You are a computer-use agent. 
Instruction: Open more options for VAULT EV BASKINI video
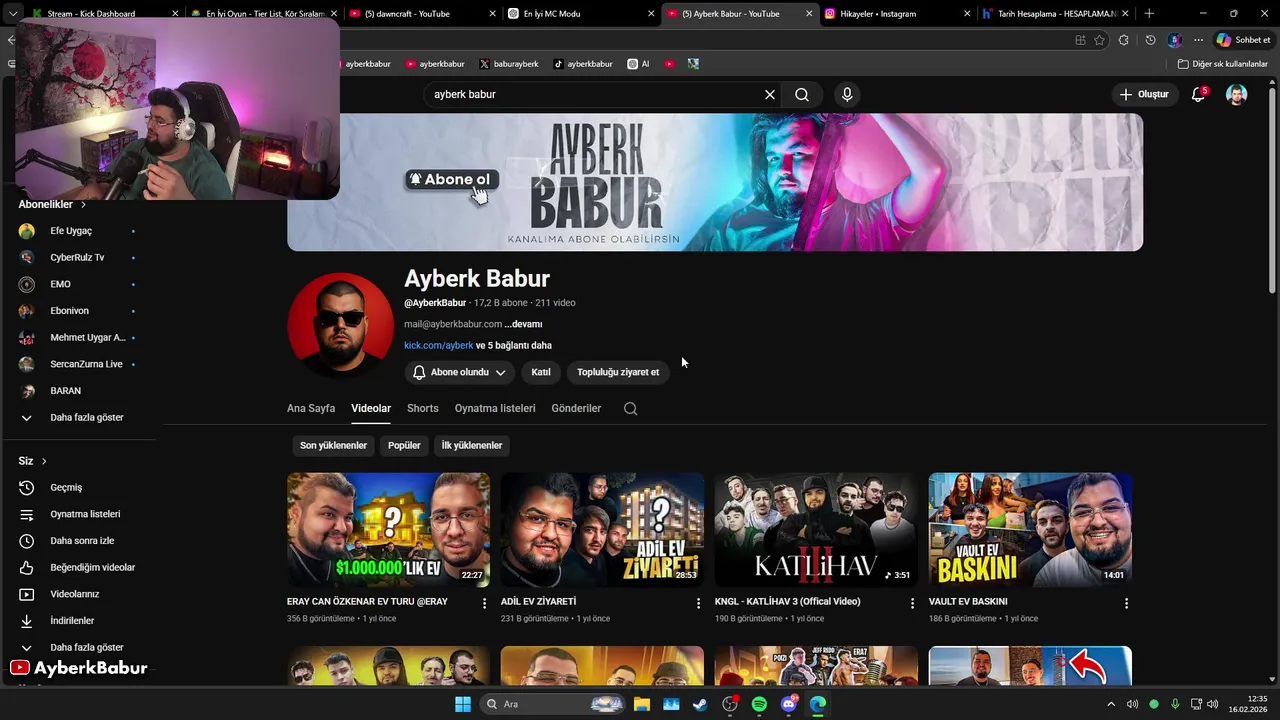tap(1126, 603)
